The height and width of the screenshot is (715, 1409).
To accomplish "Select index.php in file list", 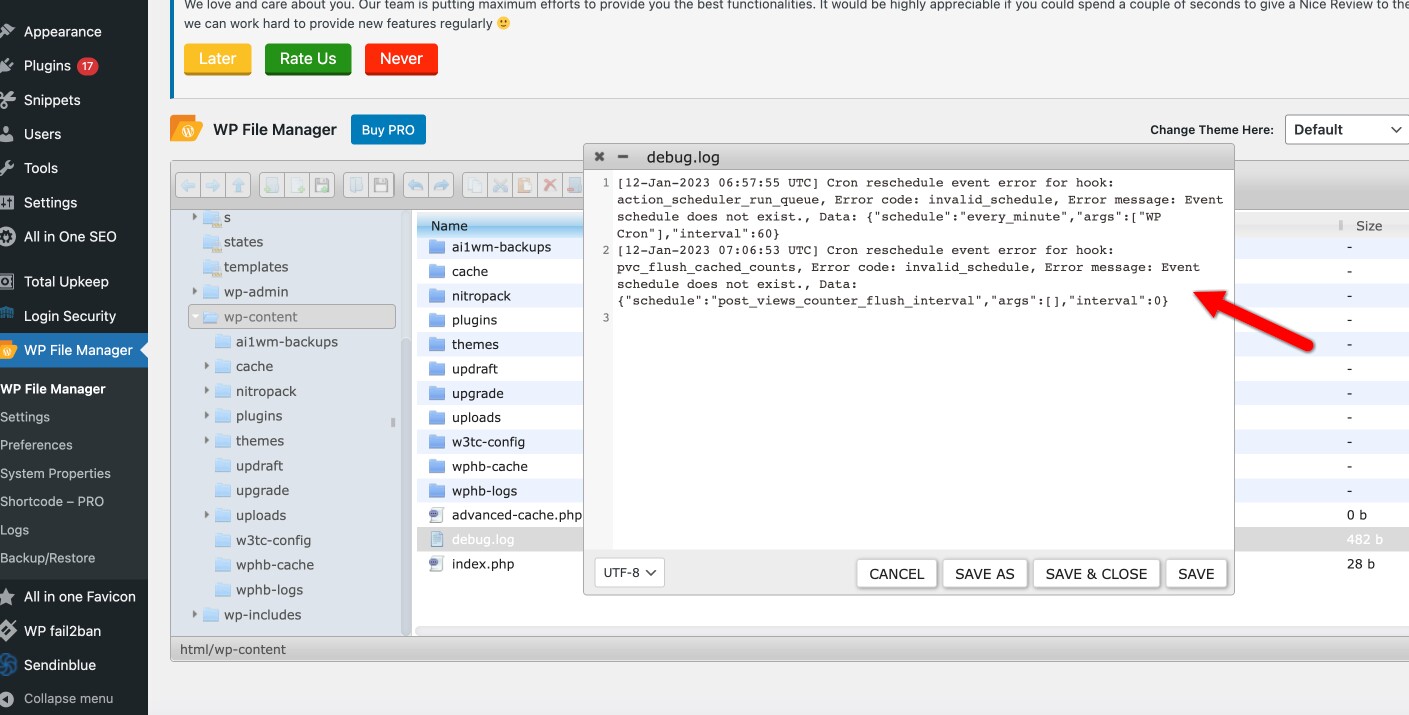I will 483,564.
